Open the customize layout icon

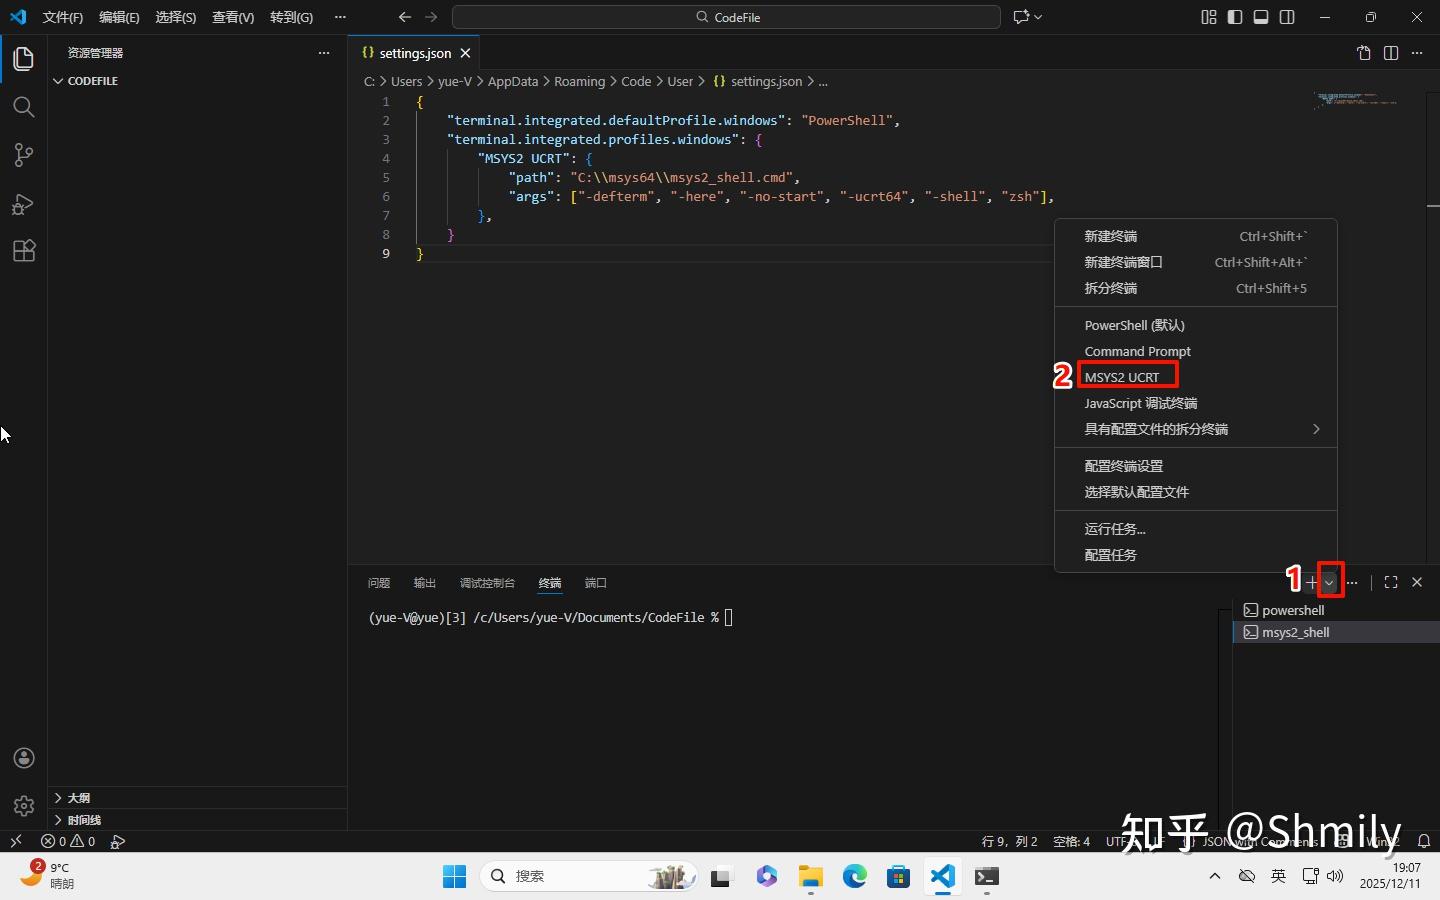(x=1209, y=17)
